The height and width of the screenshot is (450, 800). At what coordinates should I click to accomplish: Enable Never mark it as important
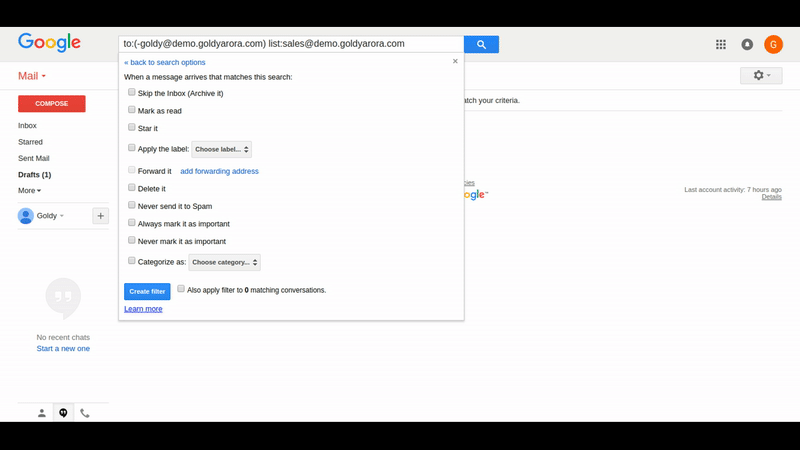tap(132, 240)
